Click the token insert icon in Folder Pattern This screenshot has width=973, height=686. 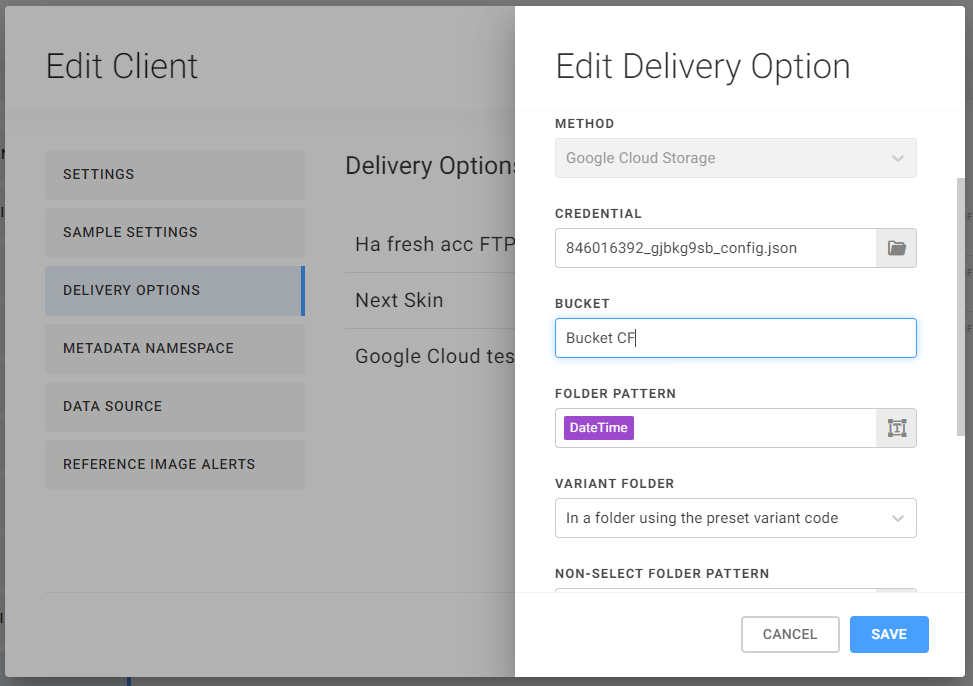pos(896,428)
